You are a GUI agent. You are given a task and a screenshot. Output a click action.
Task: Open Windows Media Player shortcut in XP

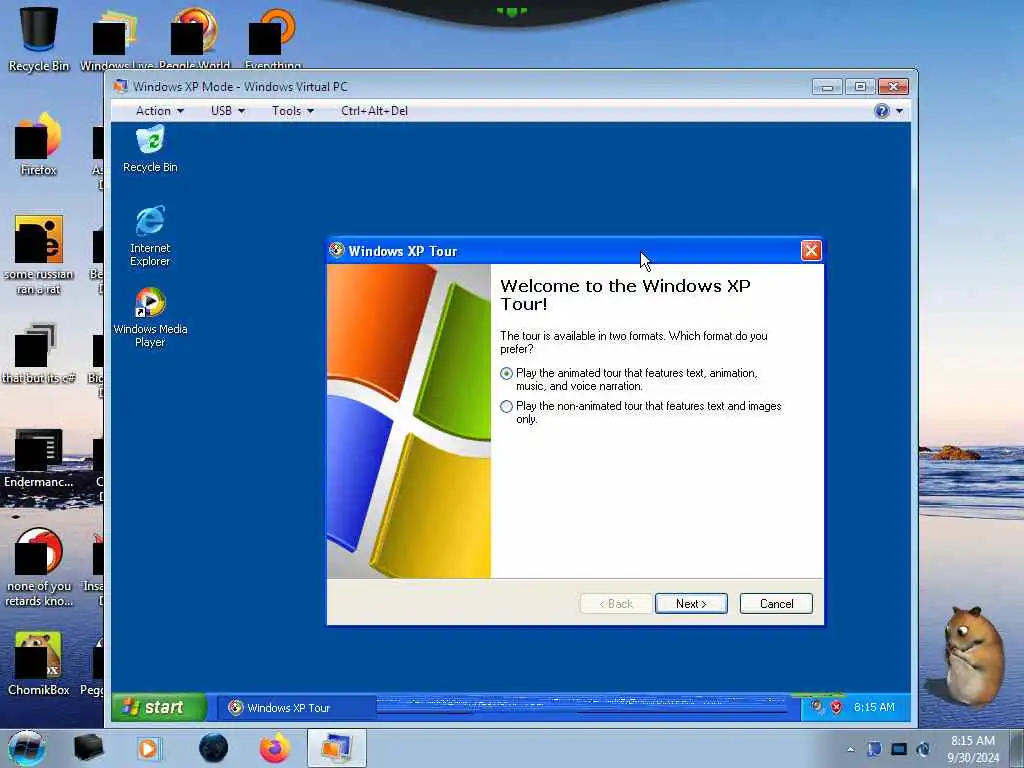coord(150,317)
